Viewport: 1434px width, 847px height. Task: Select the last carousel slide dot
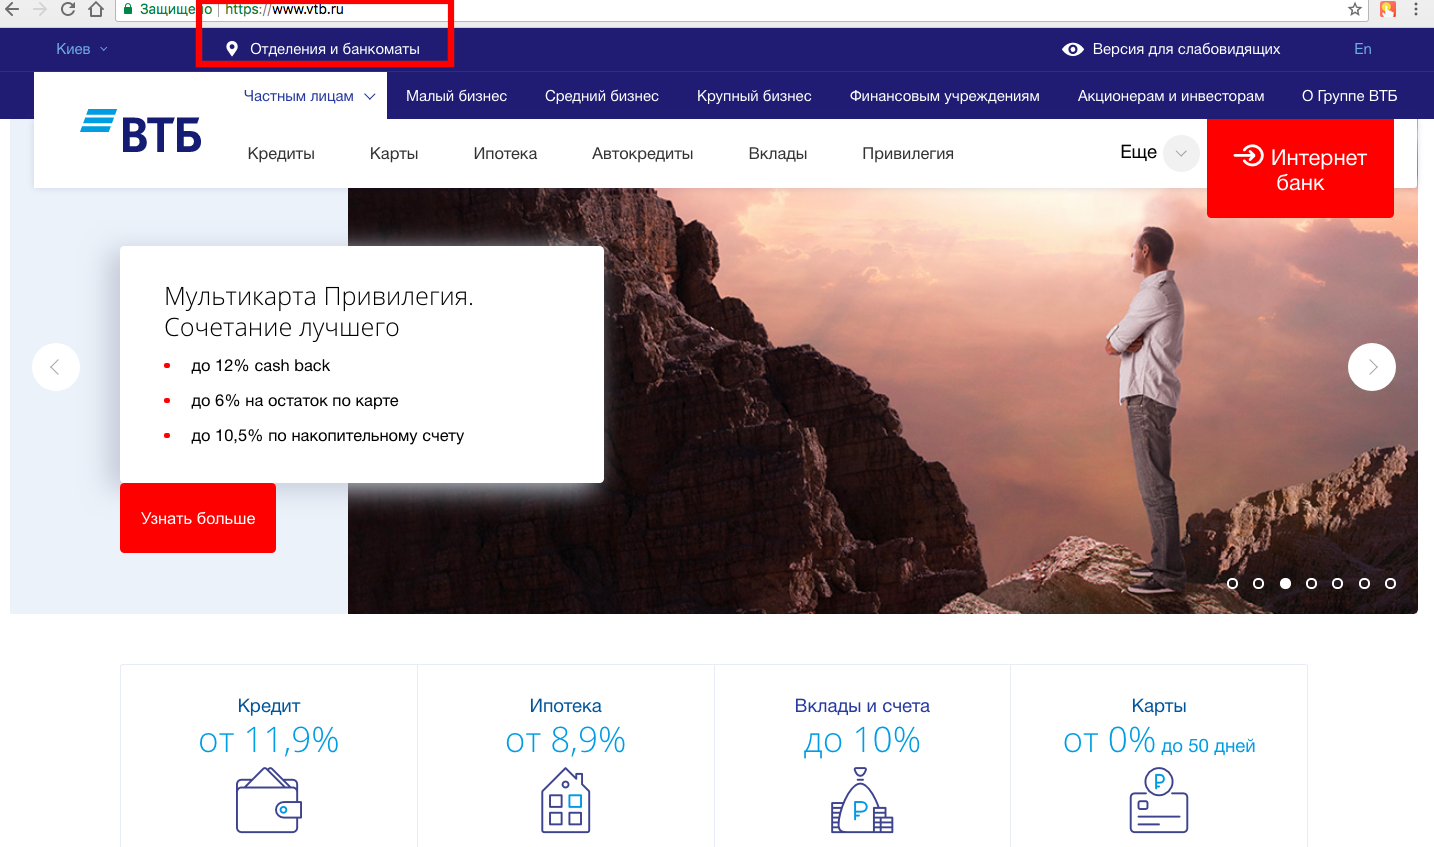point(1390,583)
